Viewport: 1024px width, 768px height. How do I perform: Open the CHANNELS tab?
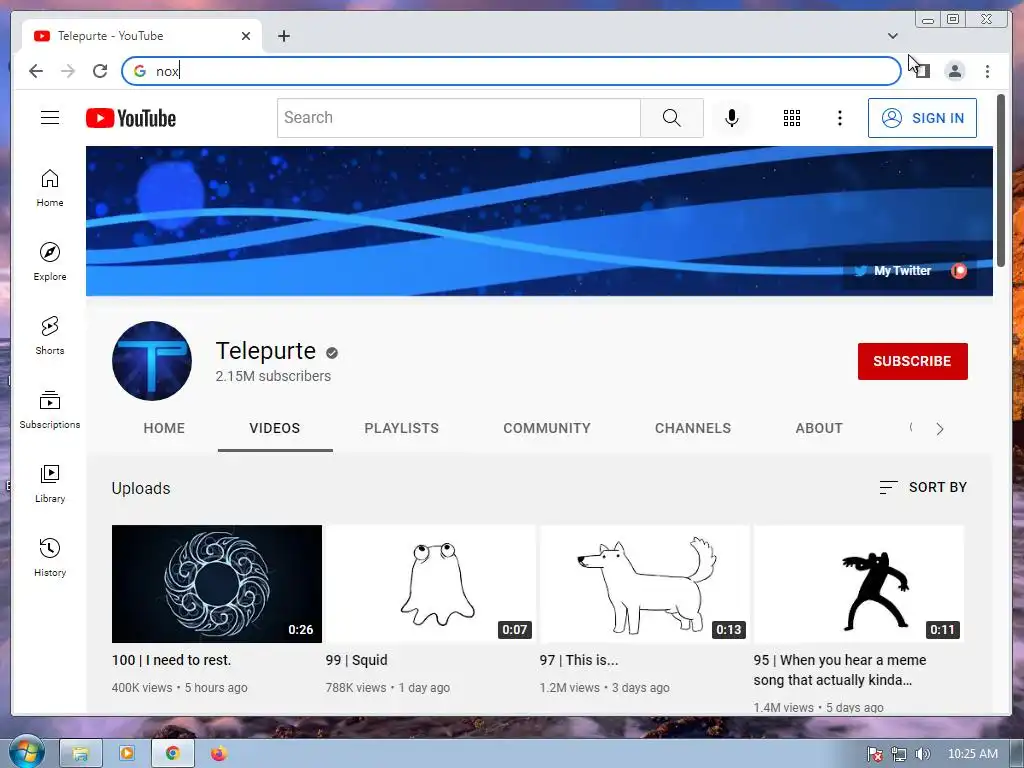click(x=693, y=428)
